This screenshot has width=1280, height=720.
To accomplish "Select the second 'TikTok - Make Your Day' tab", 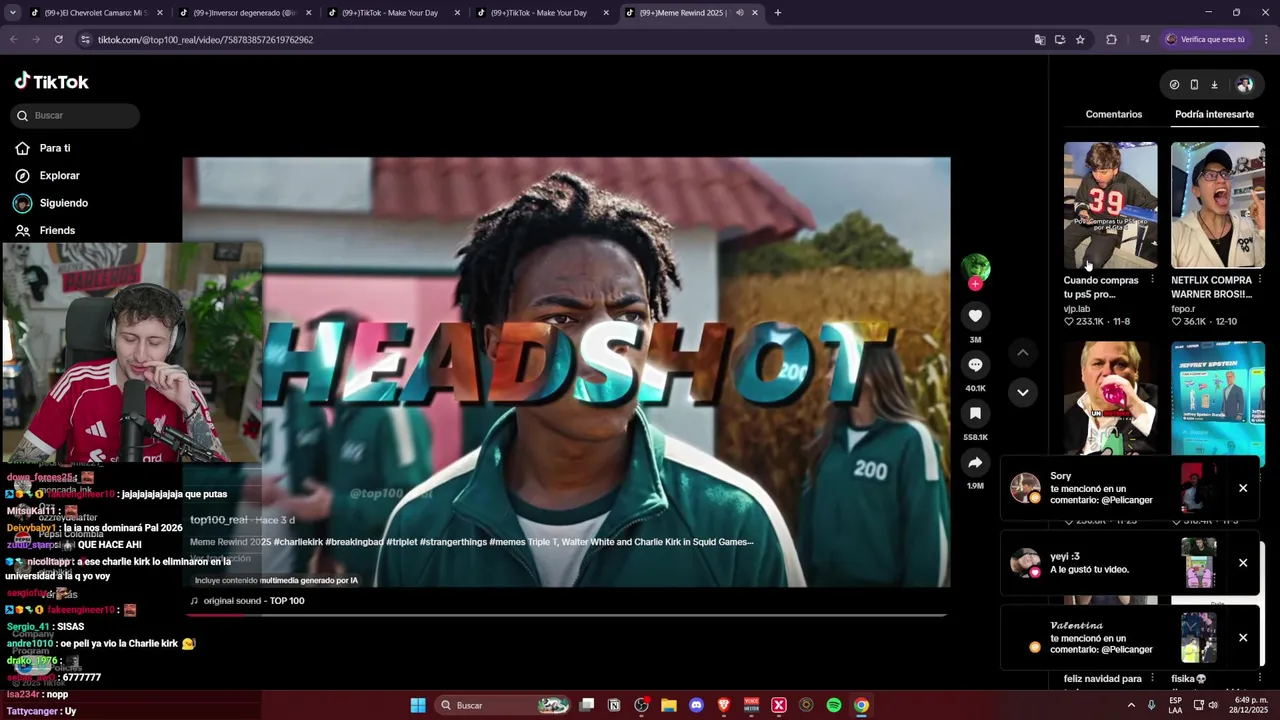I will [541, 13].
